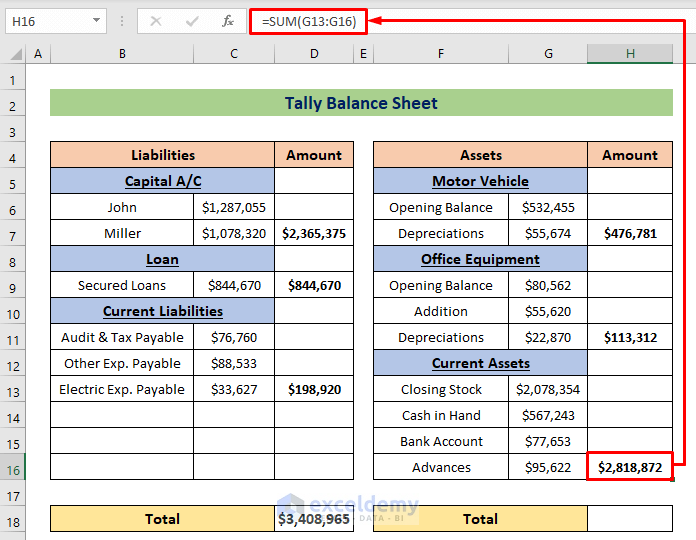The width and height of the screenshot is (696, 540).
Task: Click the empty Assets total cell H18
Action: 630,519
